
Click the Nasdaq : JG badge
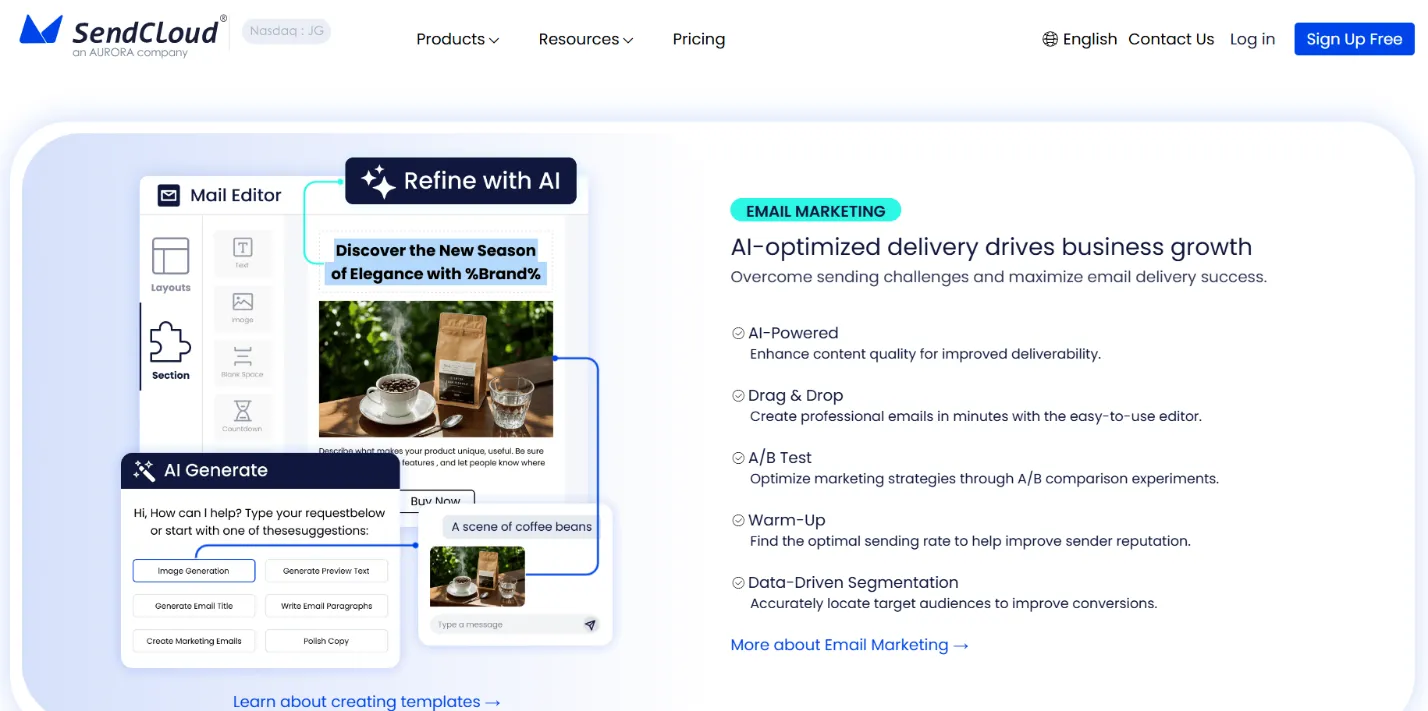coord(286,31)
